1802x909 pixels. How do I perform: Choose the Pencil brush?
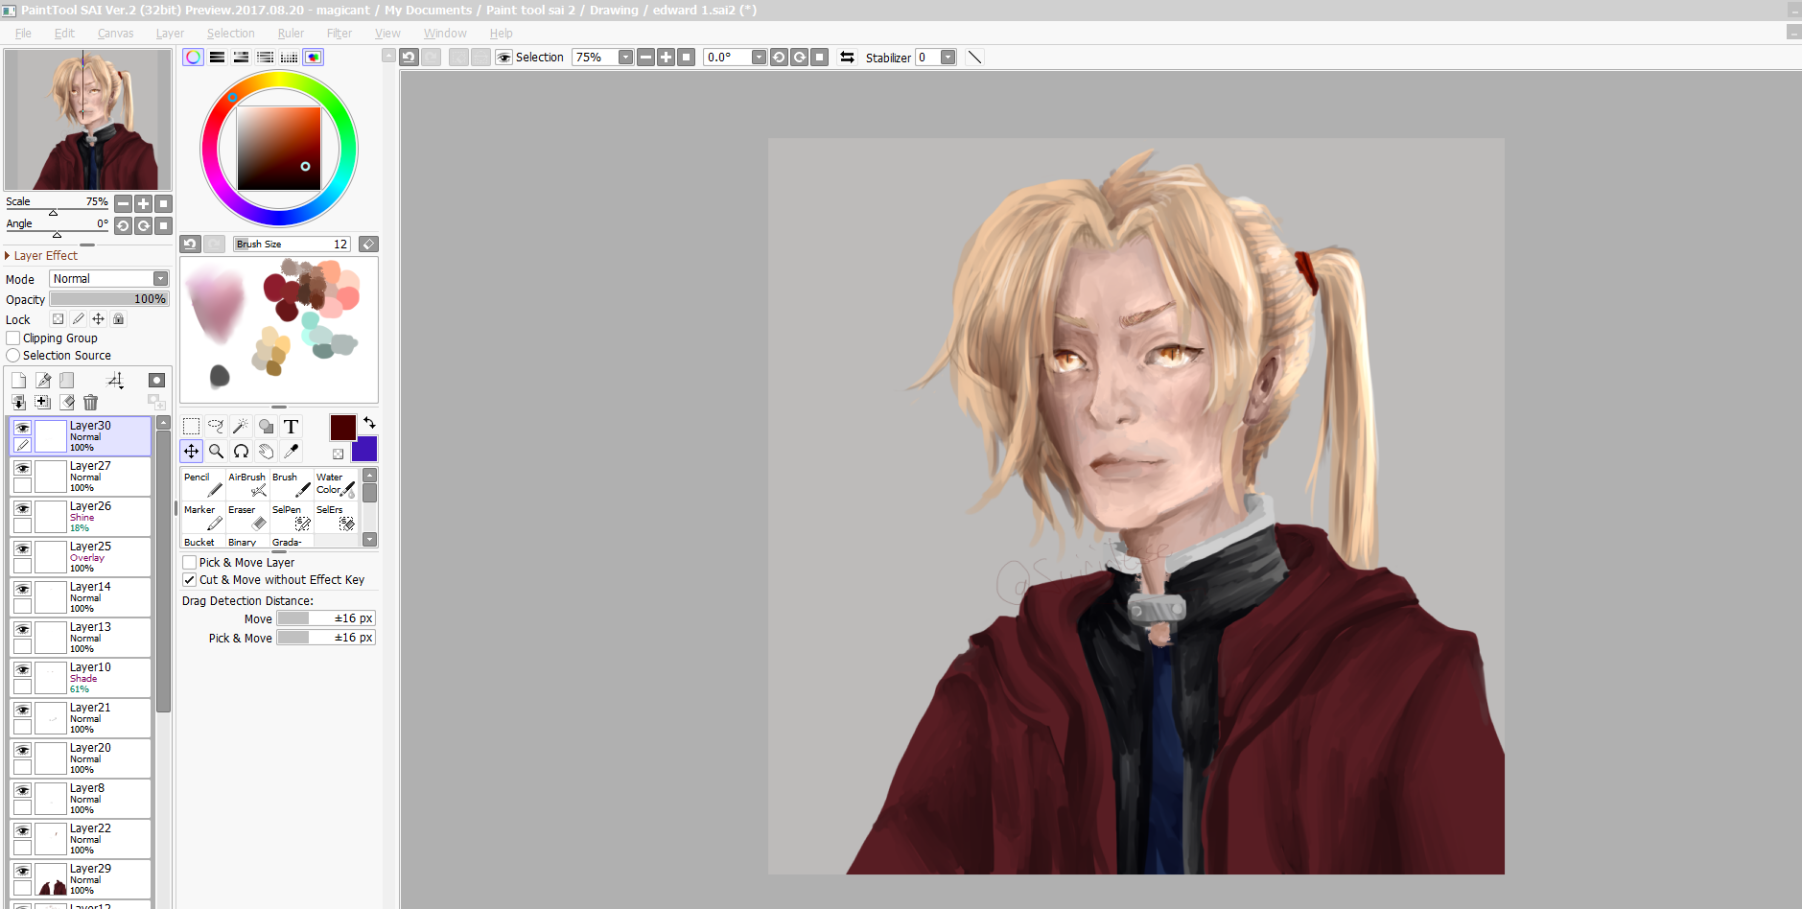203,484
